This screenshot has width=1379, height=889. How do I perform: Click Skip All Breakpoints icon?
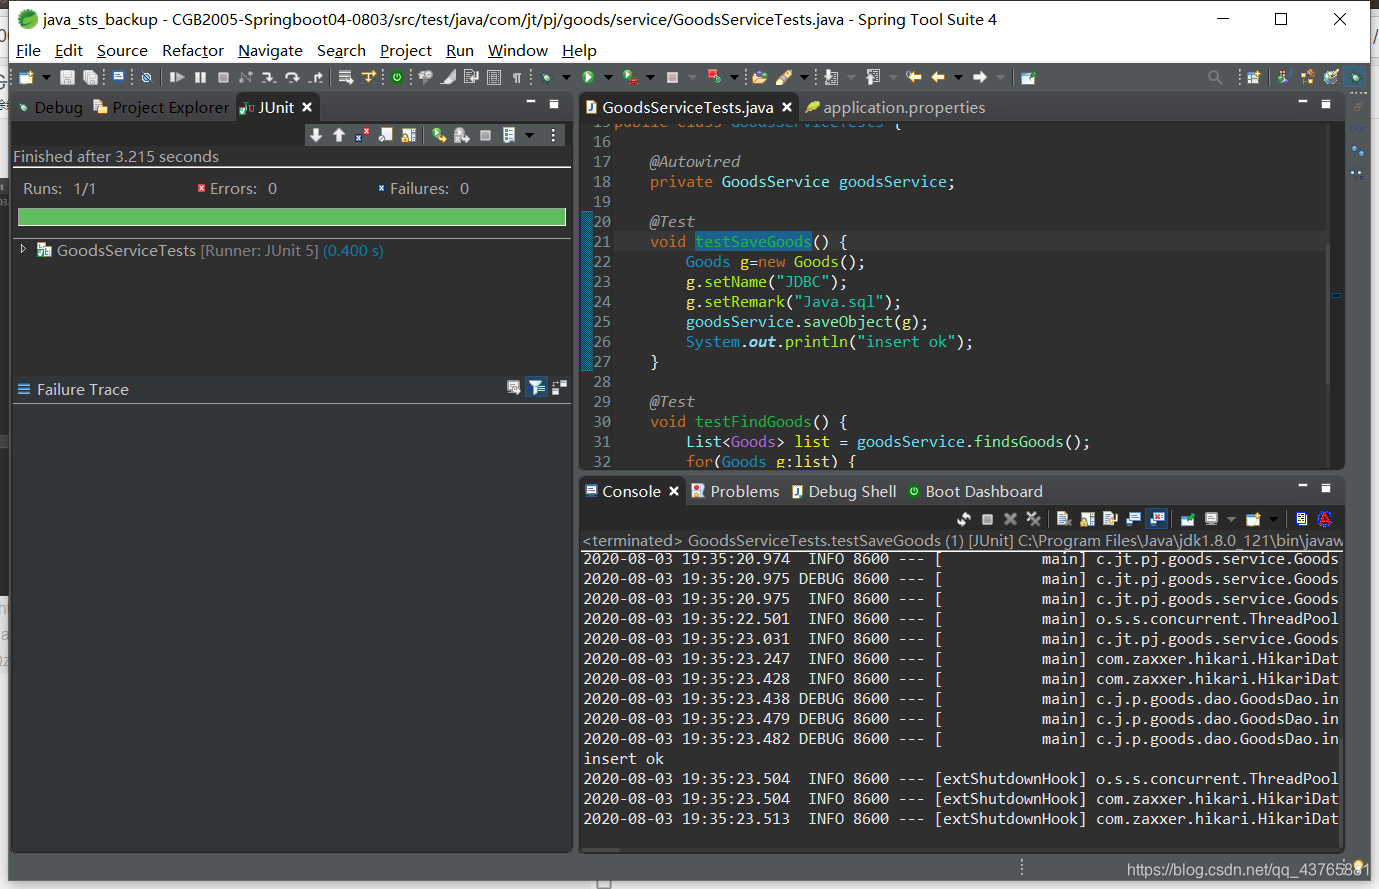(x=146, y=77)
